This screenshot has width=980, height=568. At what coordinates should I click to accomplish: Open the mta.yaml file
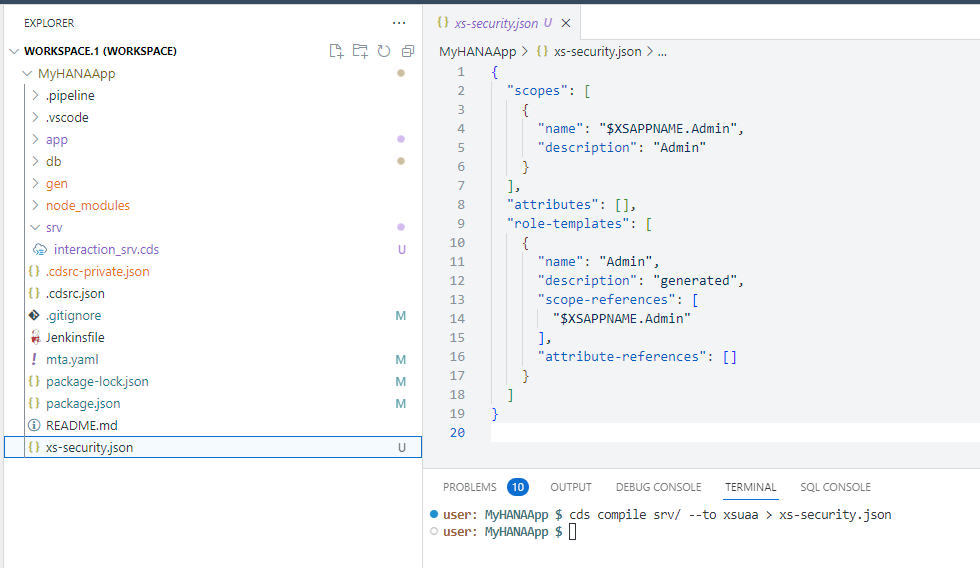tap(72, 359)
